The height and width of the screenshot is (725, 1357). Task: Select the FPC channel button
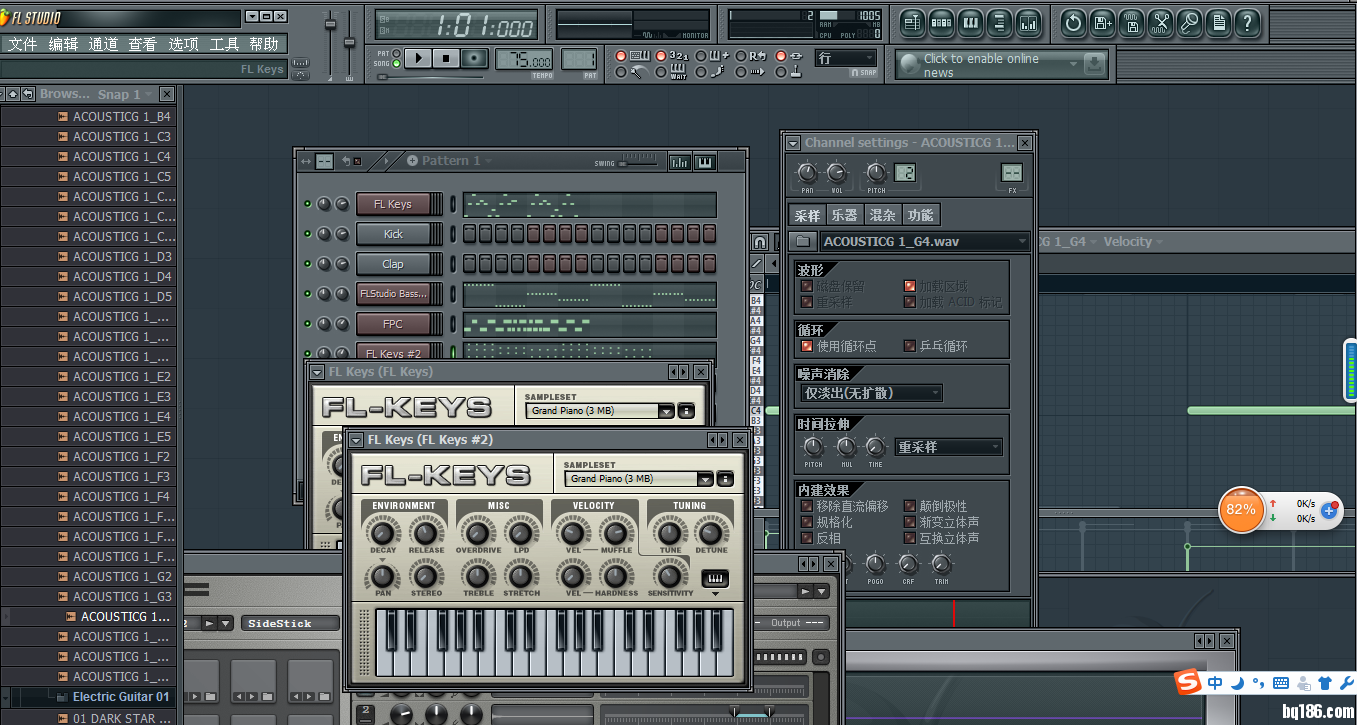[x=393, y=324]
